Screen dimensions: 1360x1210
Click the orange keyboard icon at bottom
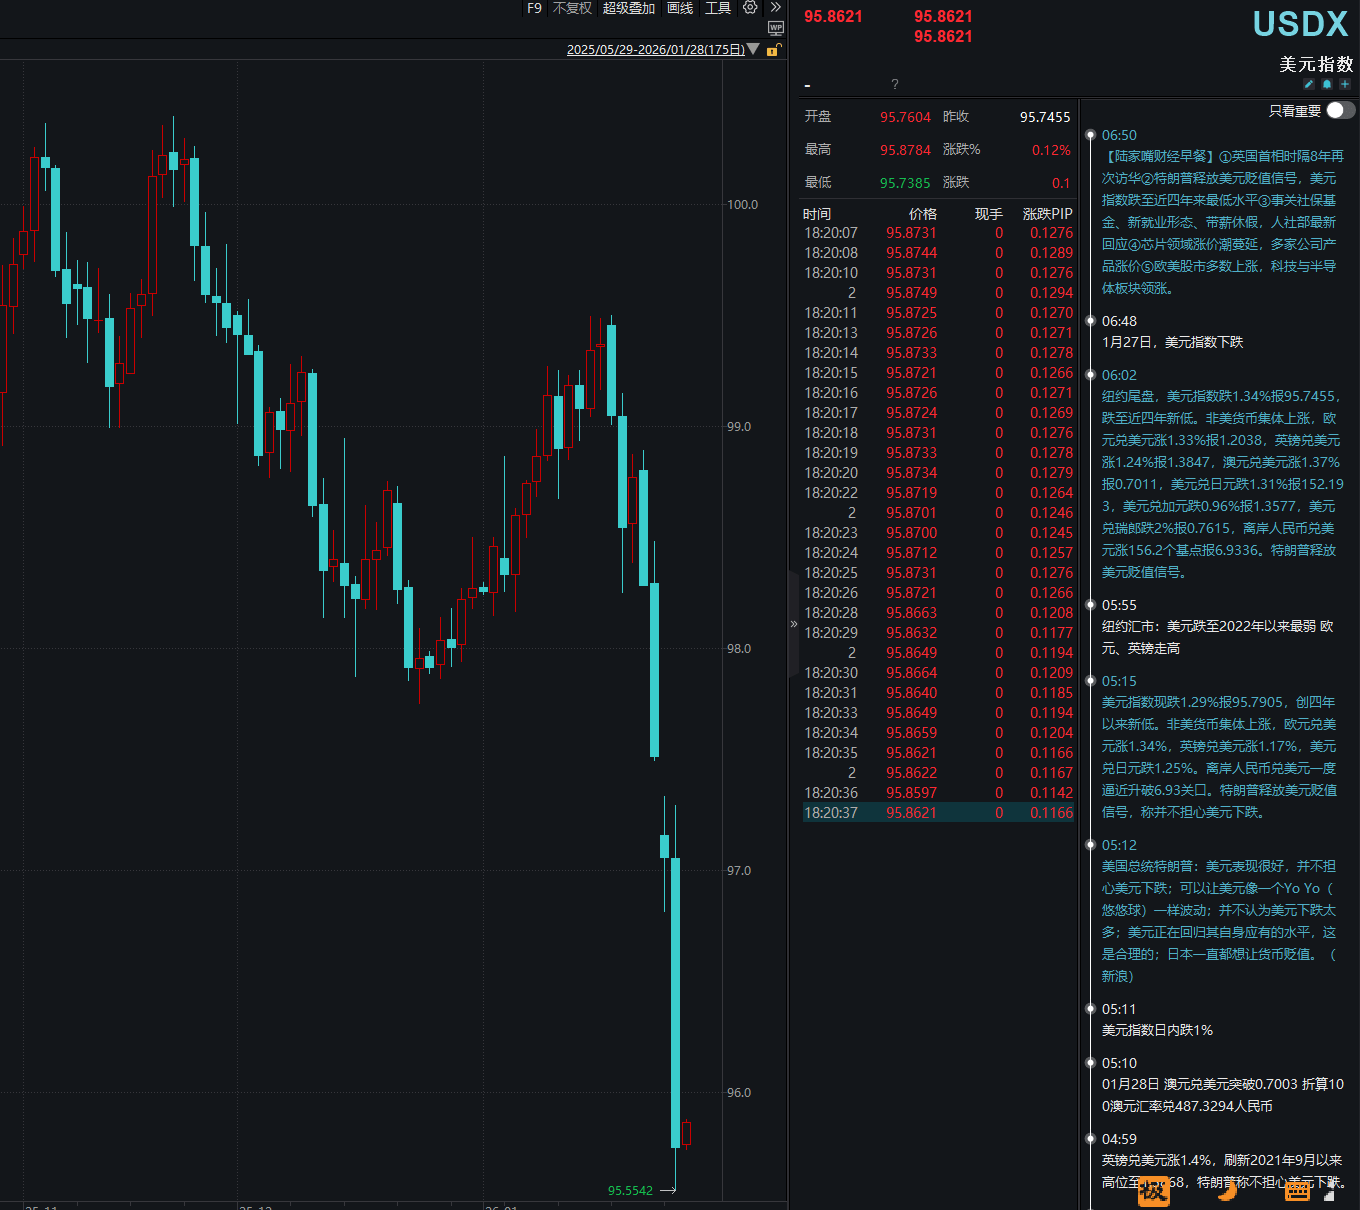[x=1297, y=1190]
